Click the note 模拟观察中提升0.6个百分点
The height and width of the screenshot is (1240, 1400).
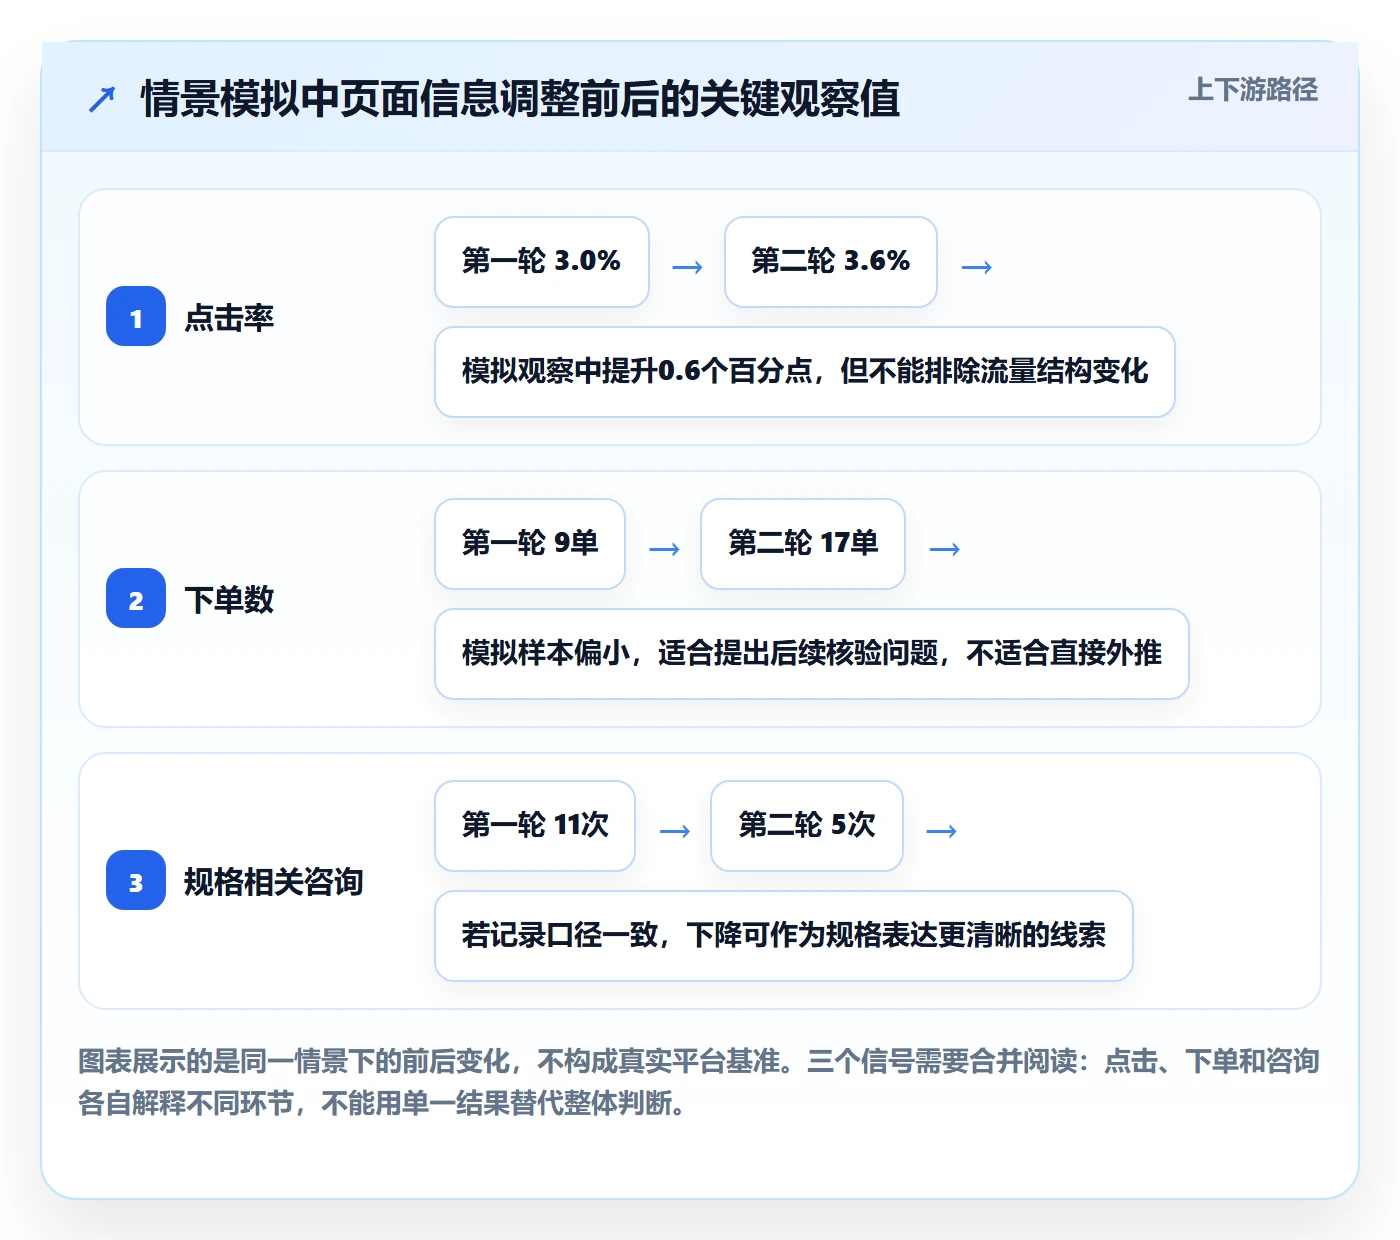(x=805, y=372)
